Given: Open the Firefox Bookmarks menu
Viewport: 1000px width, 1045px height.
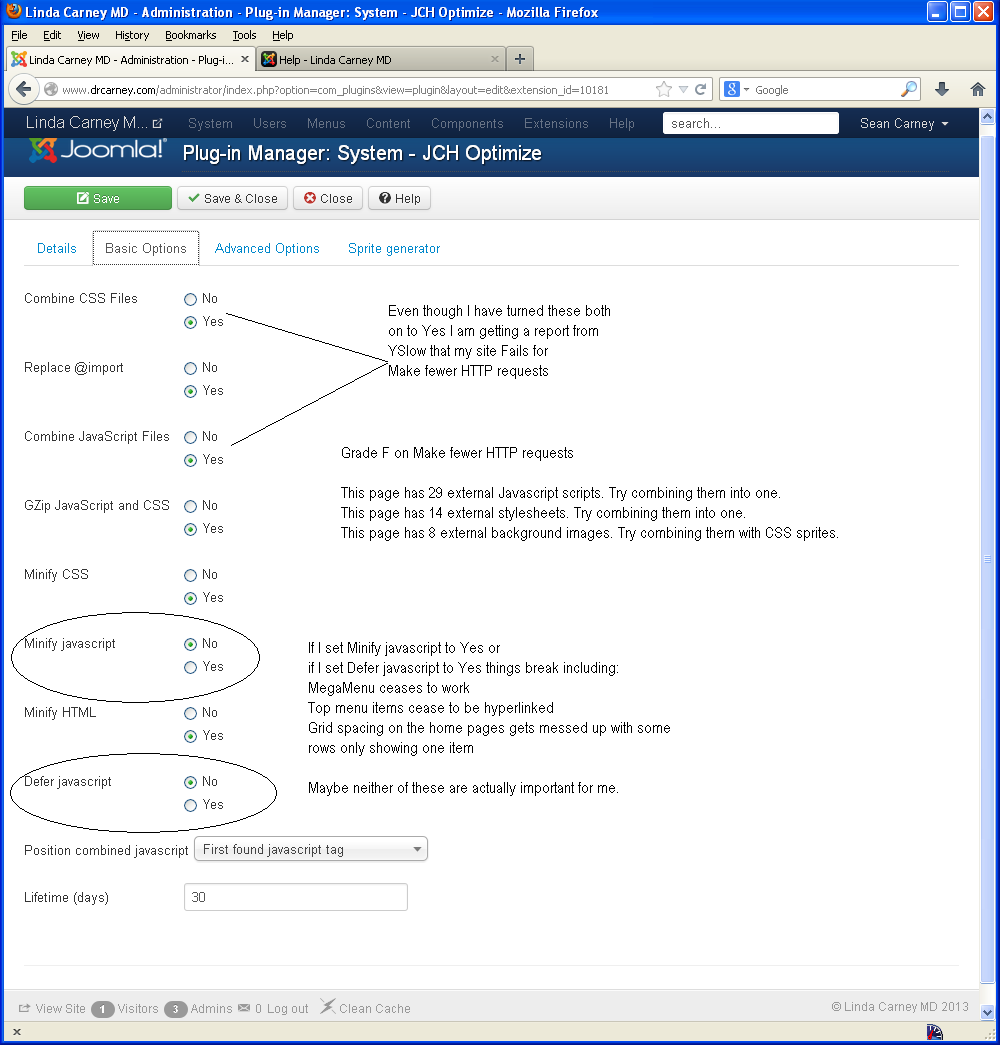Looking at the screenshot, I should click(191, 35).
